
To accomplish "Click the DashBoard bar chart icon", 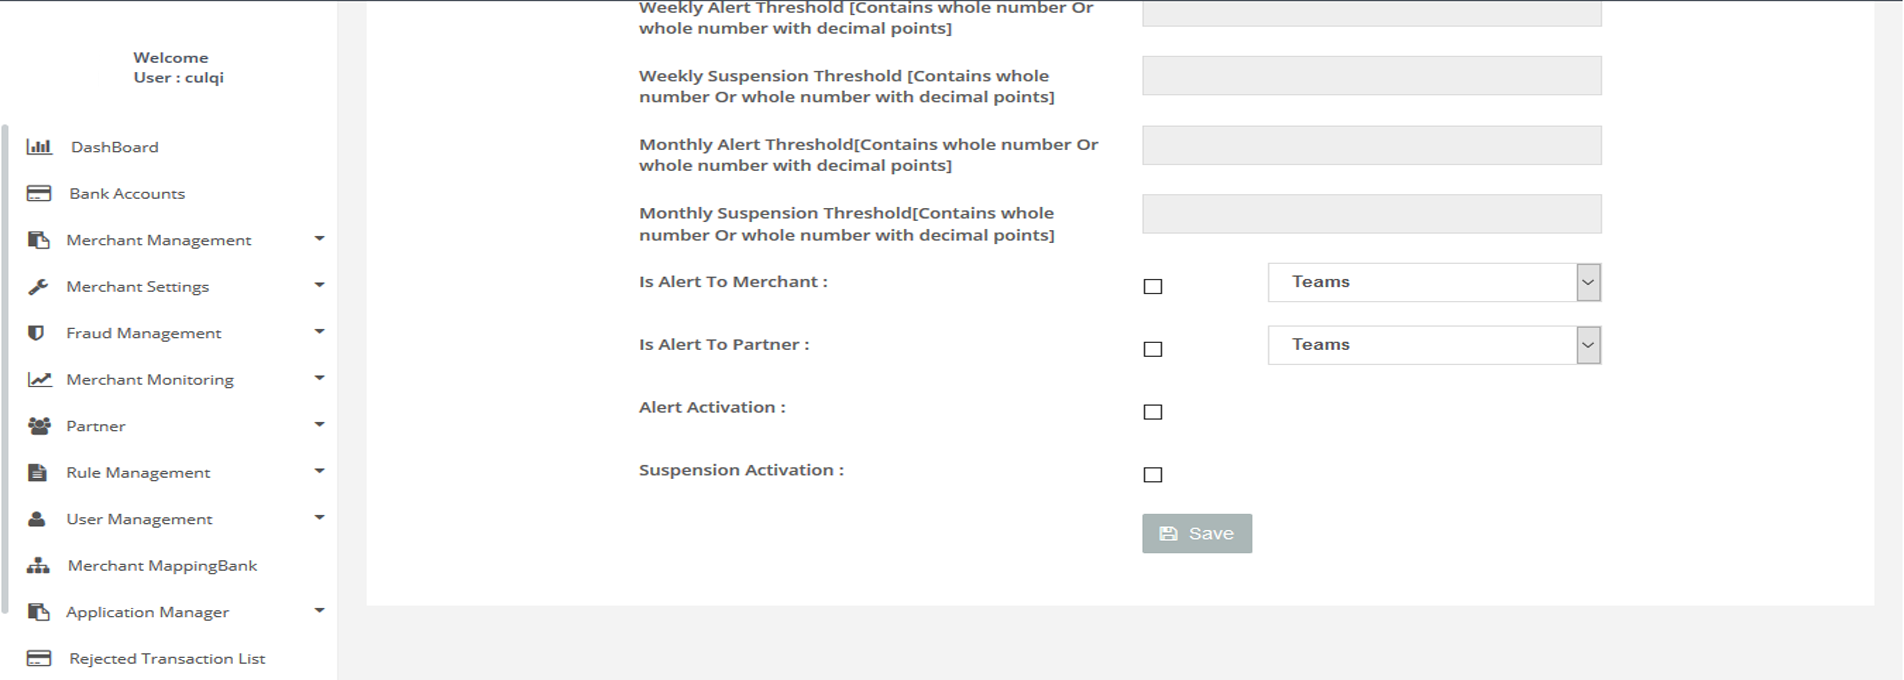I will pyautogui.click(x=39, y=147).
